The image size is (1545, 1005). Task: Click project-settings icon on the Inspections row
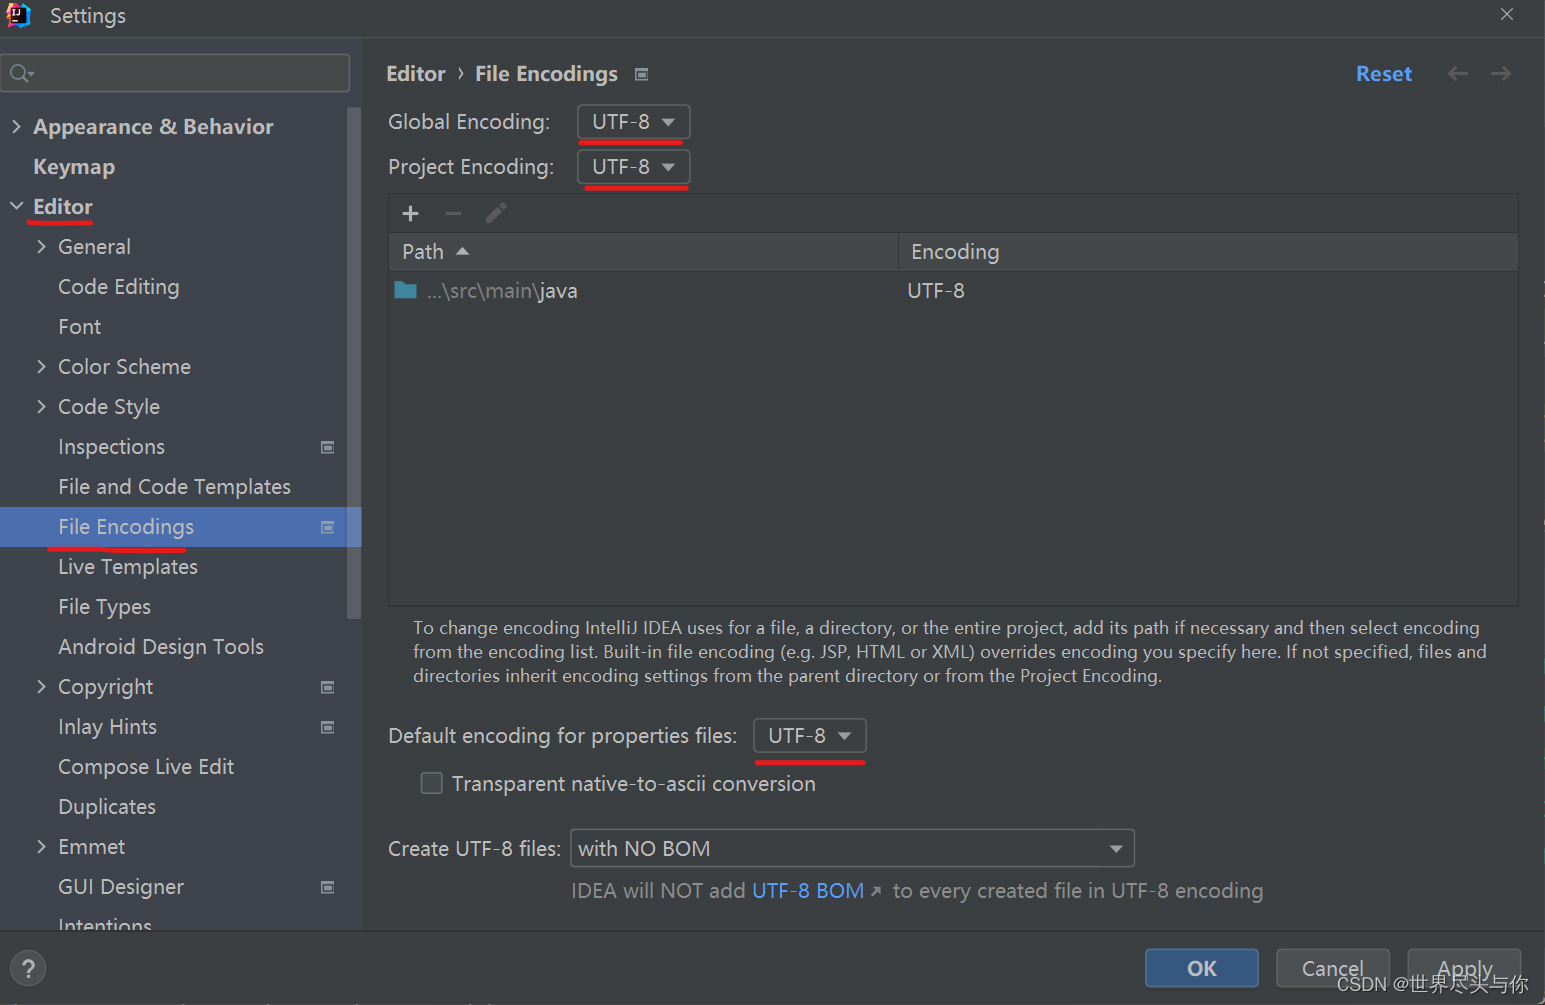pyautogui.click(x=327, y=447)
